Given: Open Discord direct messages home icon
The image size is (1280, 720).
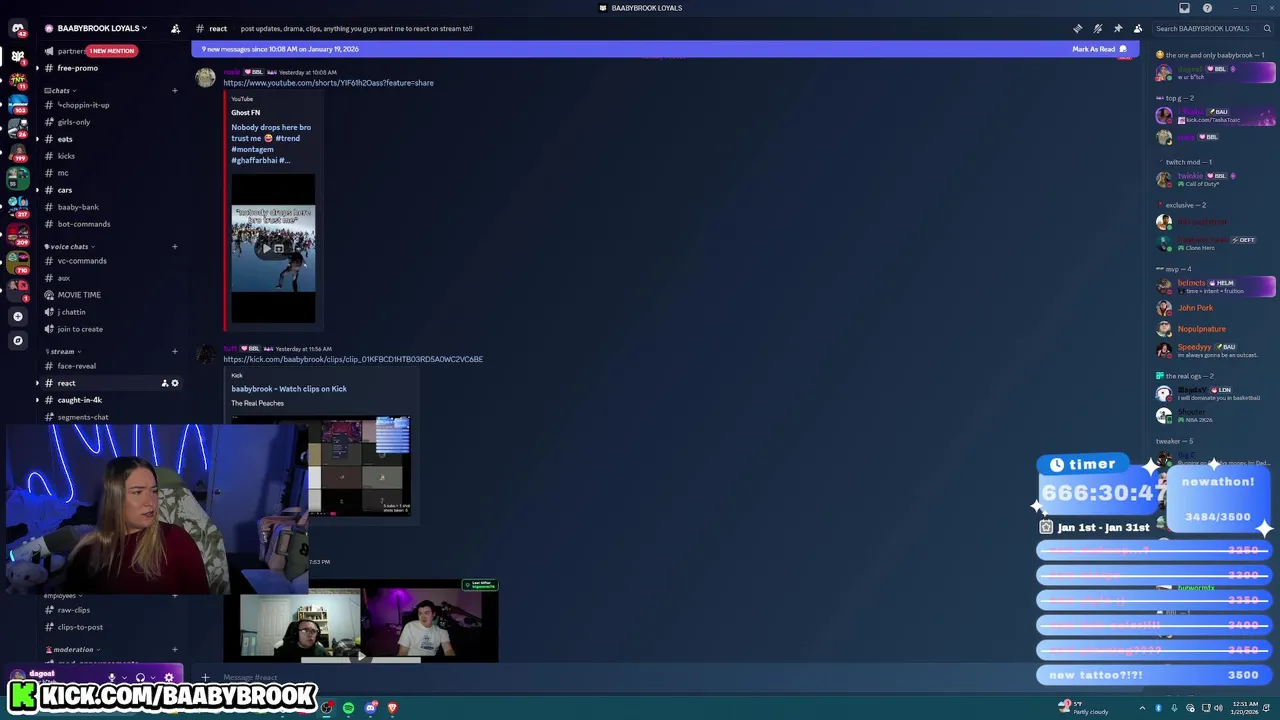Looking at the screenshot, I should click(18, 28).
